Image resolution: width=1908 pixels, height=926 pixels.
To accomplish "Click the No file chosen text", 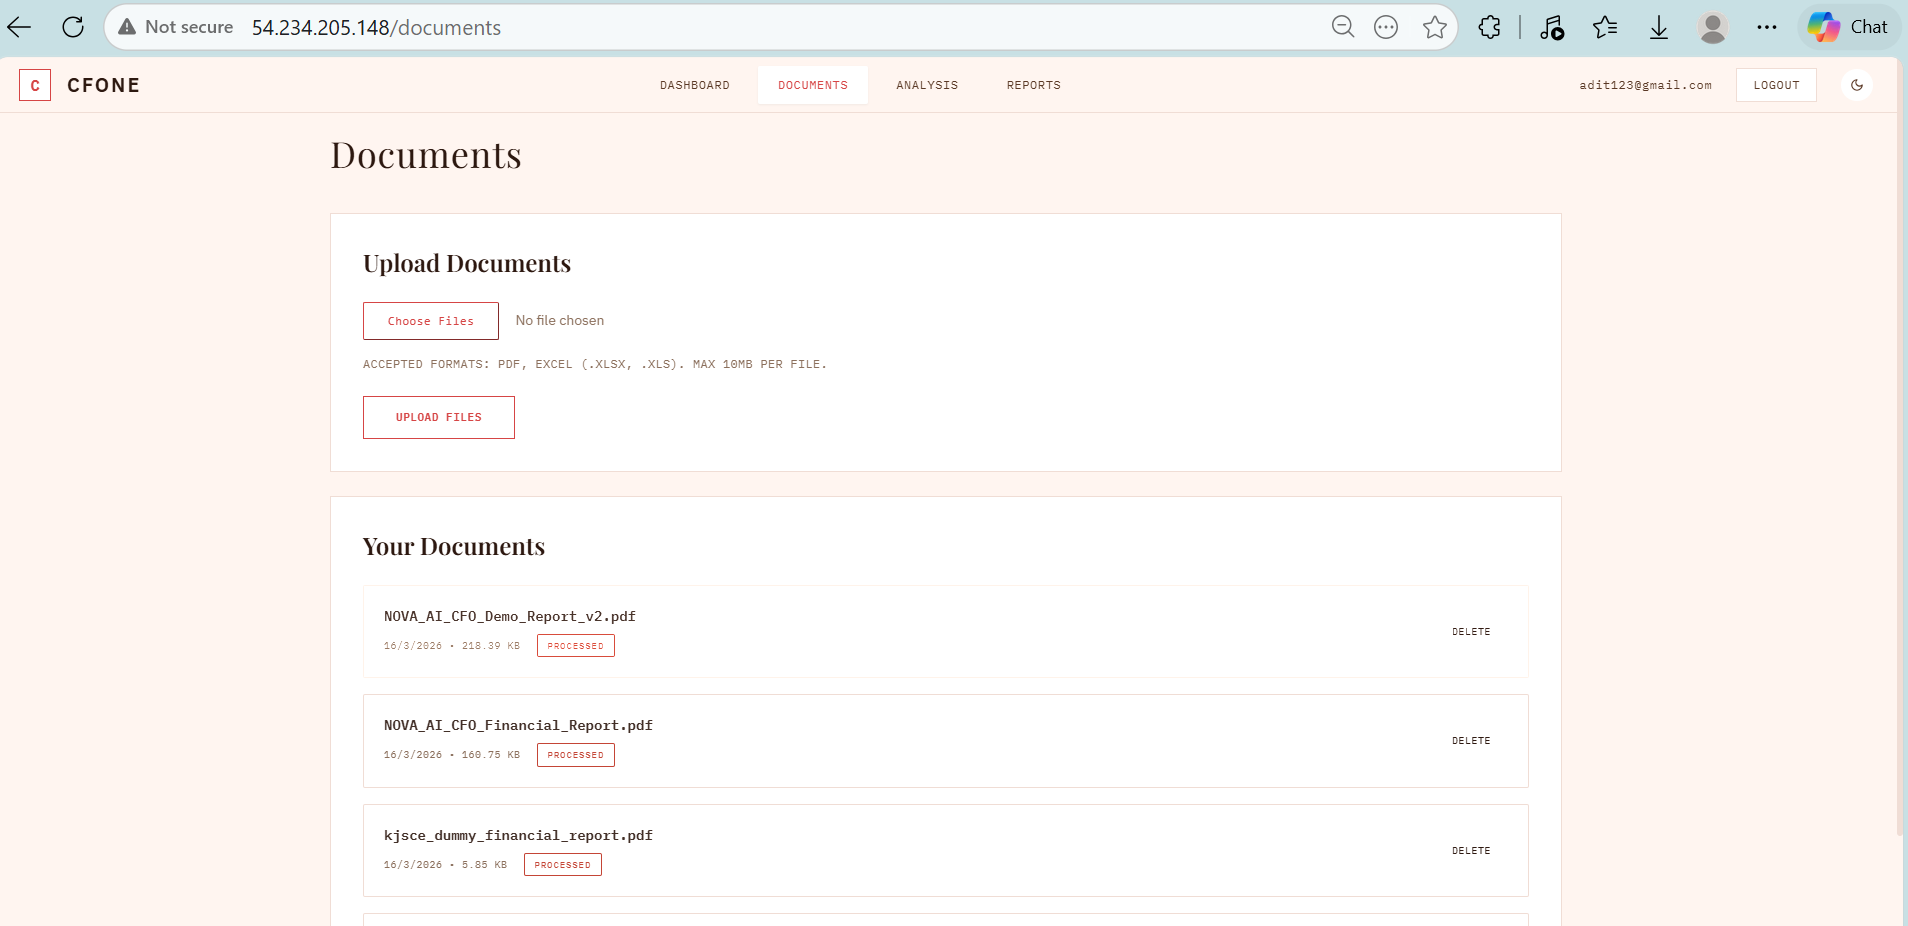I will coord(560,320).
